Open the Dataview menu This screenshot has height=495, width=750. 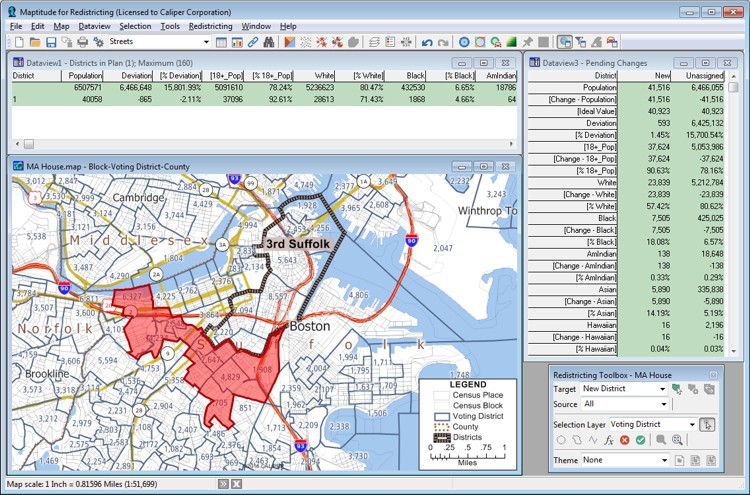click(x=95, y=25)
